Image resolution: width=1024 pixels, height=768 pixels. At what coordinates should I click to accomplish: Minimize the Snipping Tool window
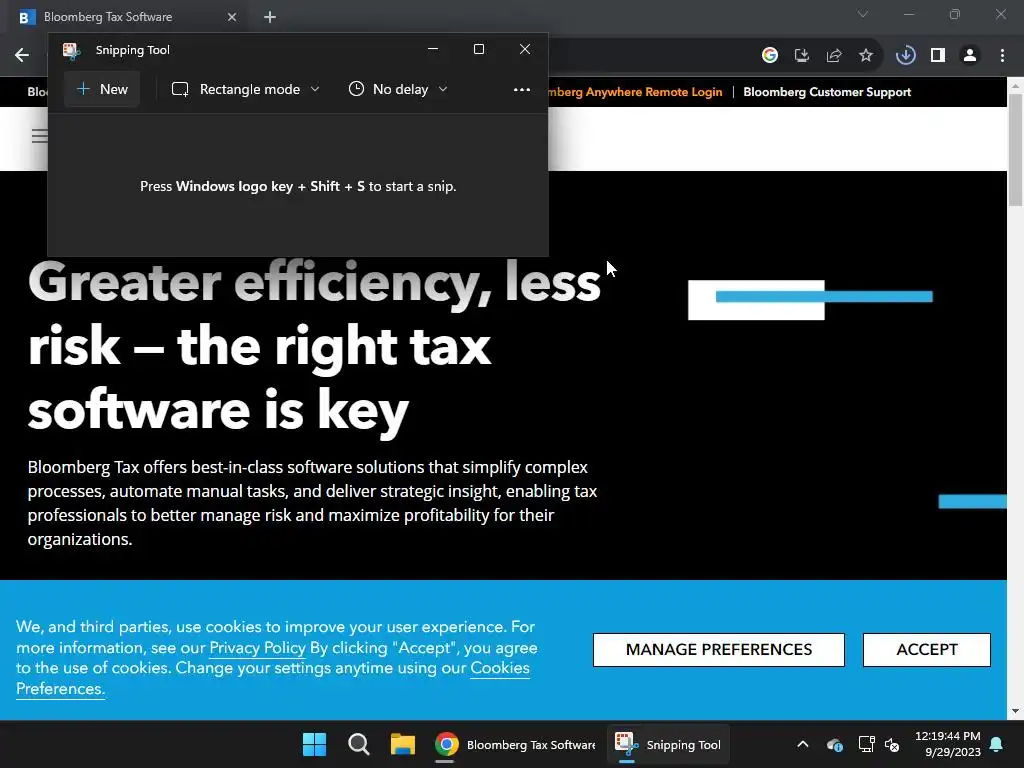(x=432, y=49)
